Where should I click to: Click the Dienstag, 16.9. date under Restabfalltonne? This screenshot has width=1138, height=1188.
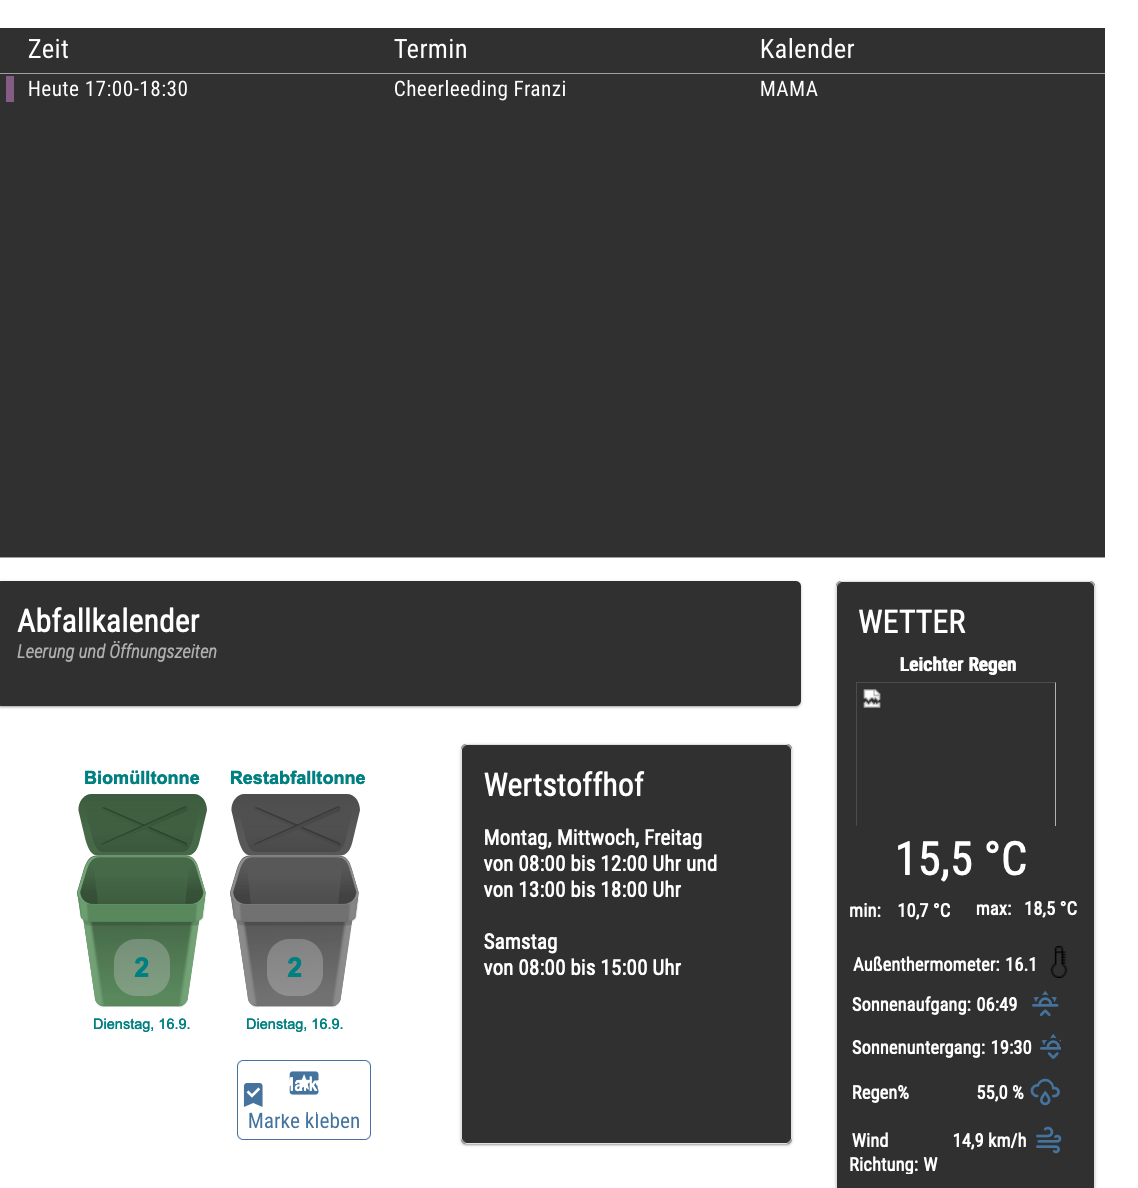coord(294,1024)
